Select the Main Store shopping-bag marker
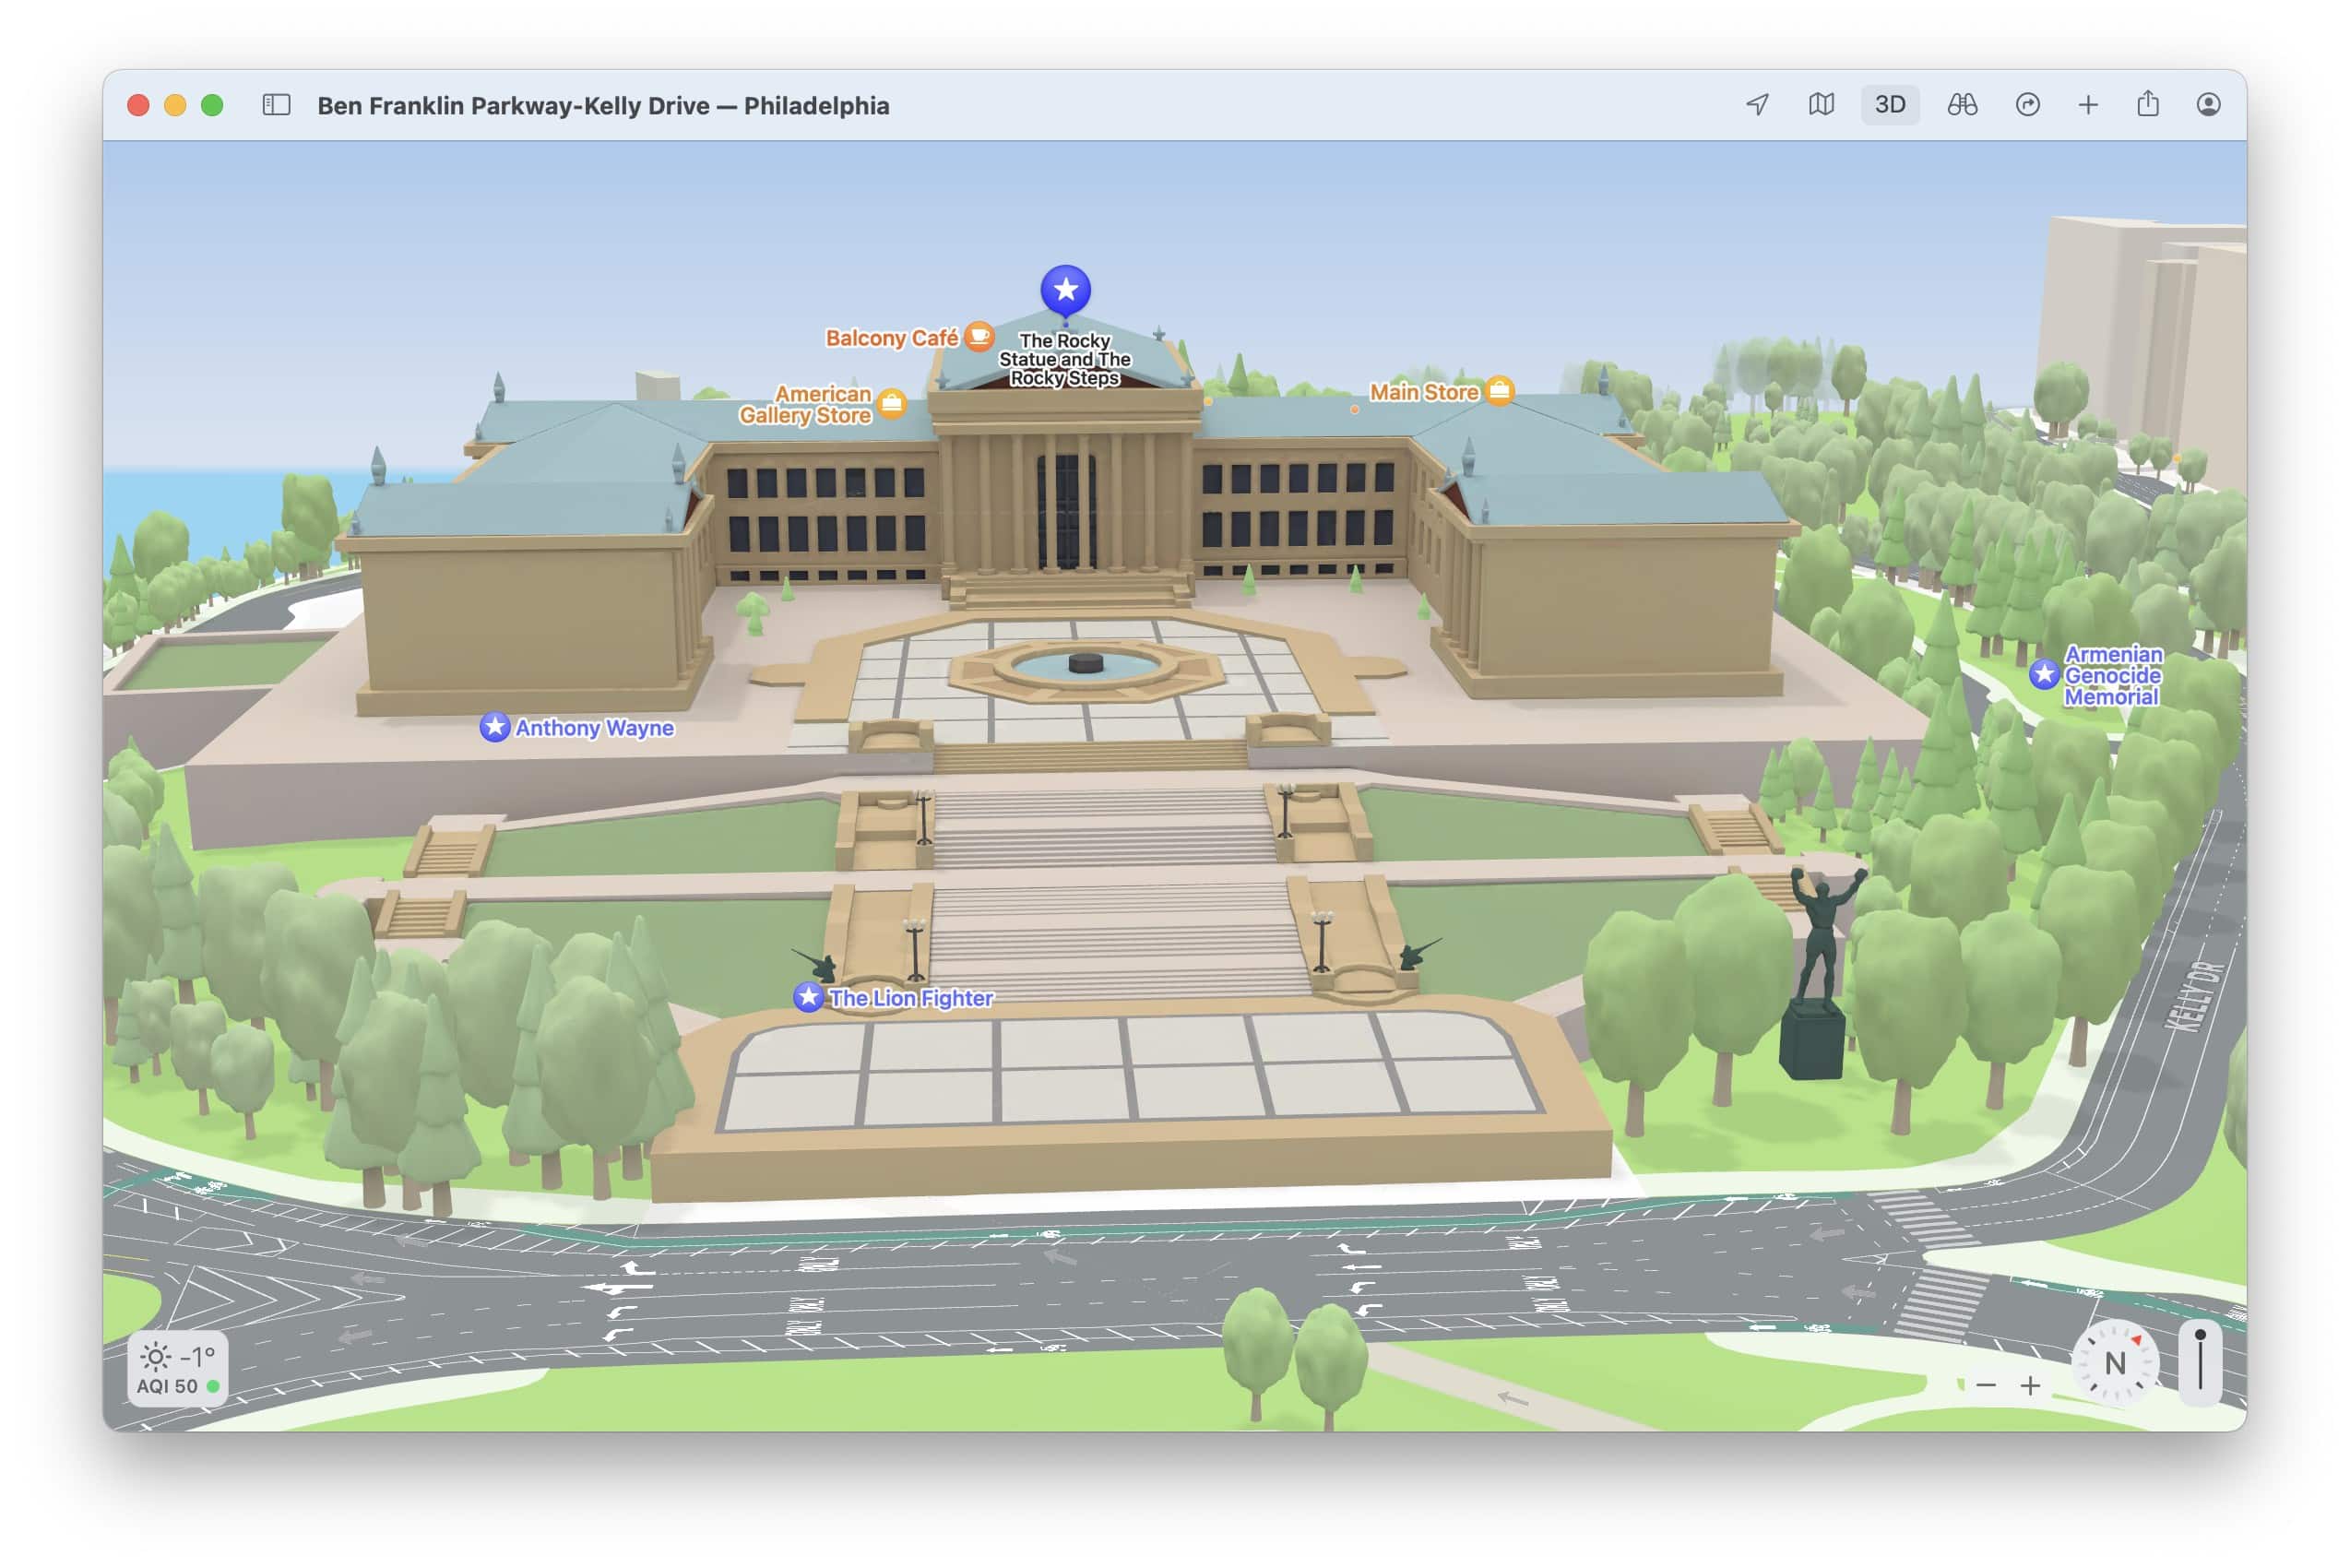This screenshot has width=2350, height=1568. click(1499, 391)
